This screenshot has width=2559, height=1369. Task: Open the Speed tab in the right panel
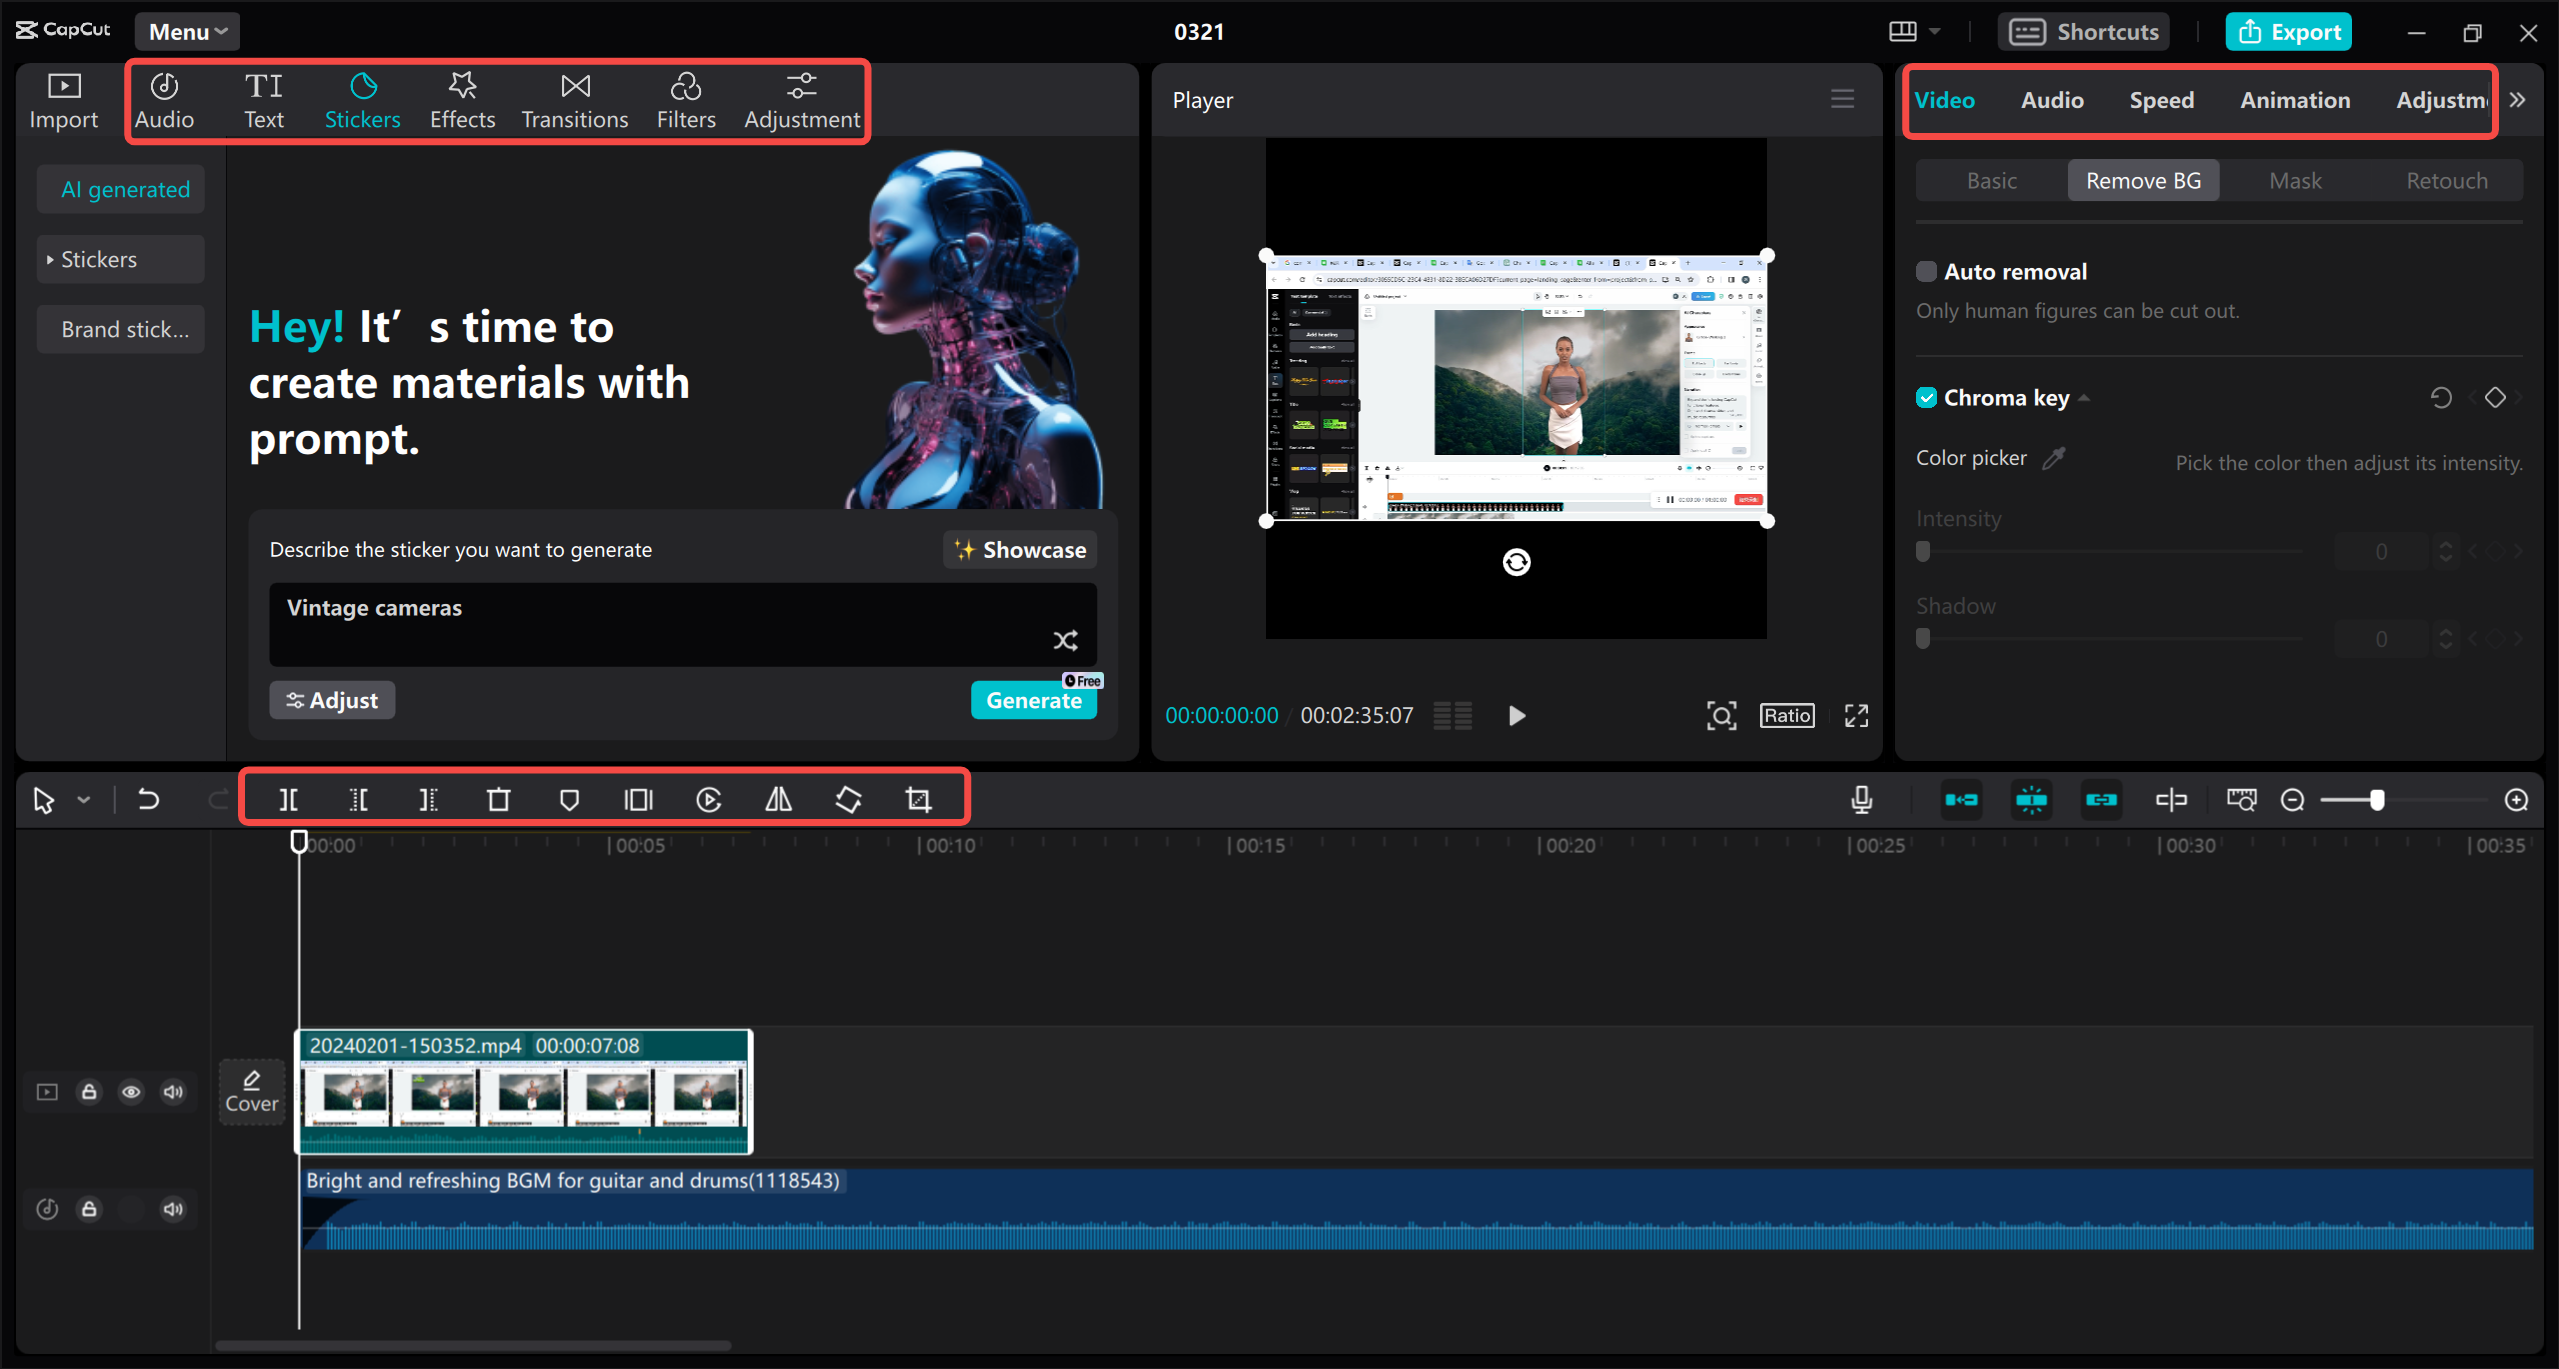2161,99
